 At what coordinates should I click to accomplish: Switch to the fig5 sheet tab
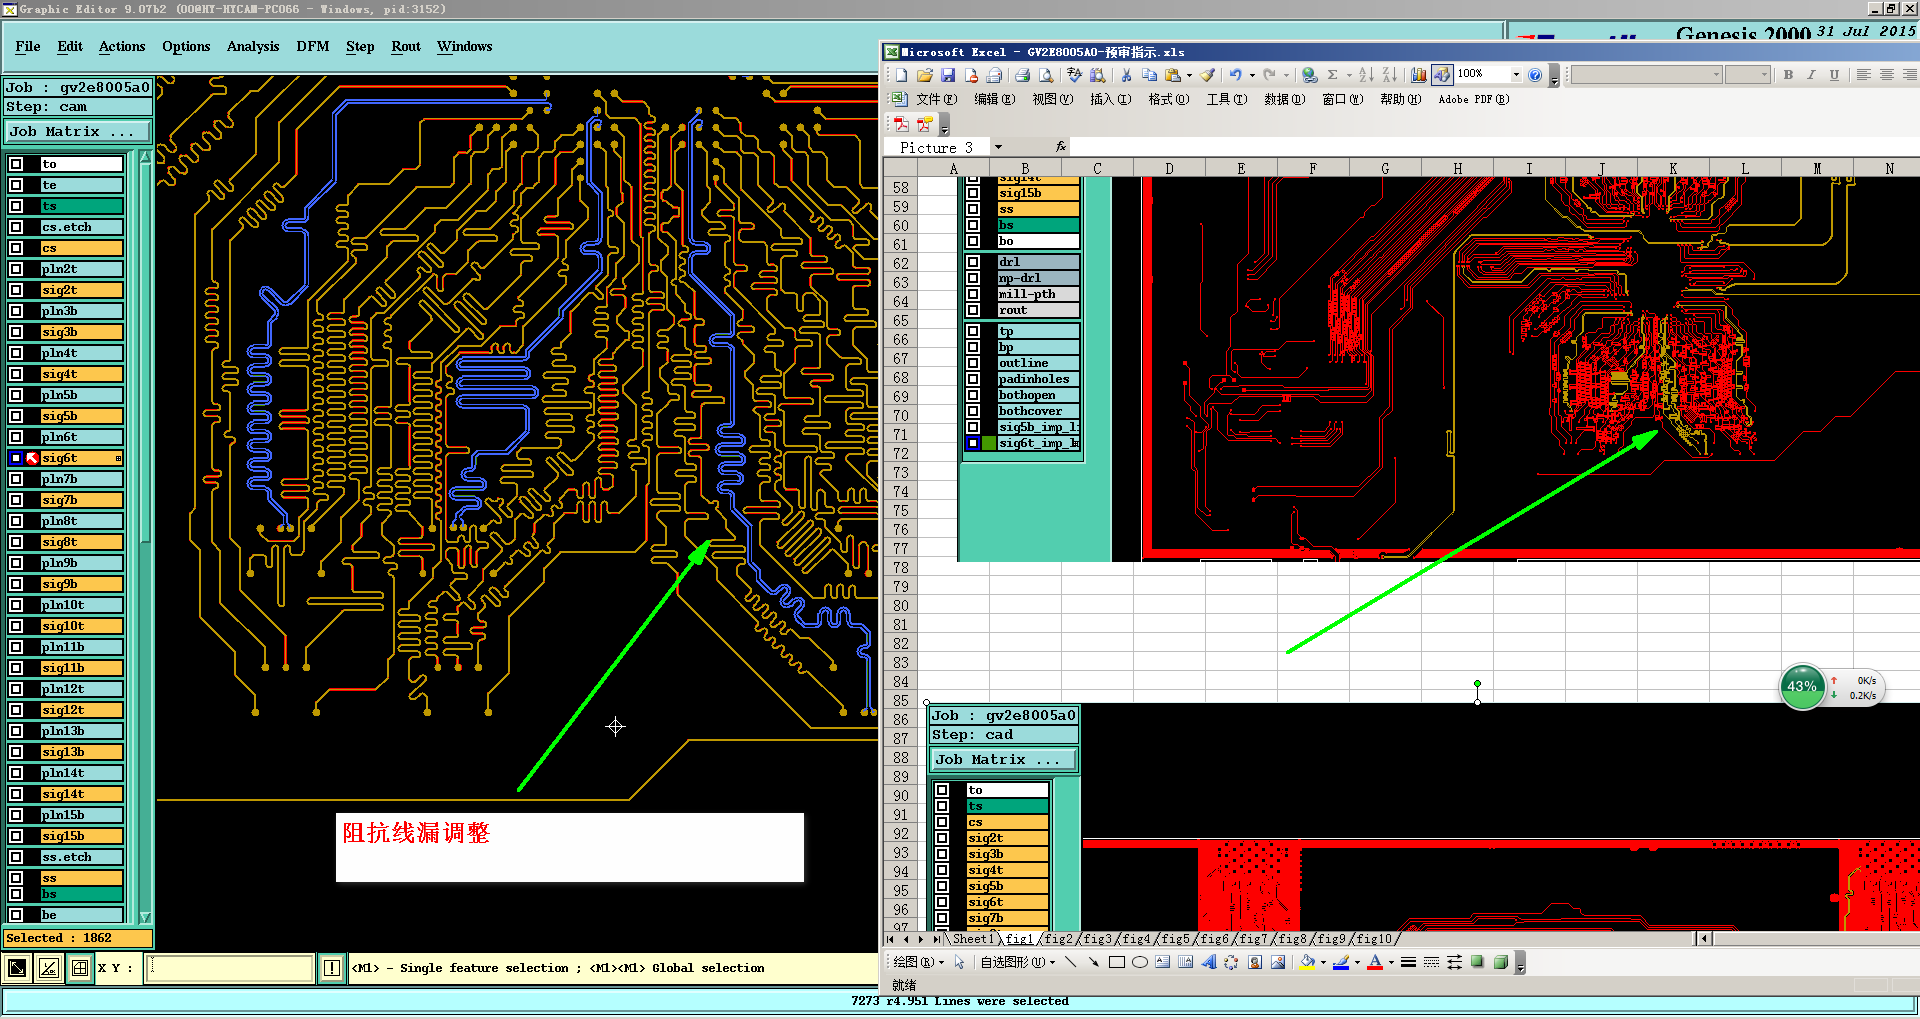tap(1174, 939)
